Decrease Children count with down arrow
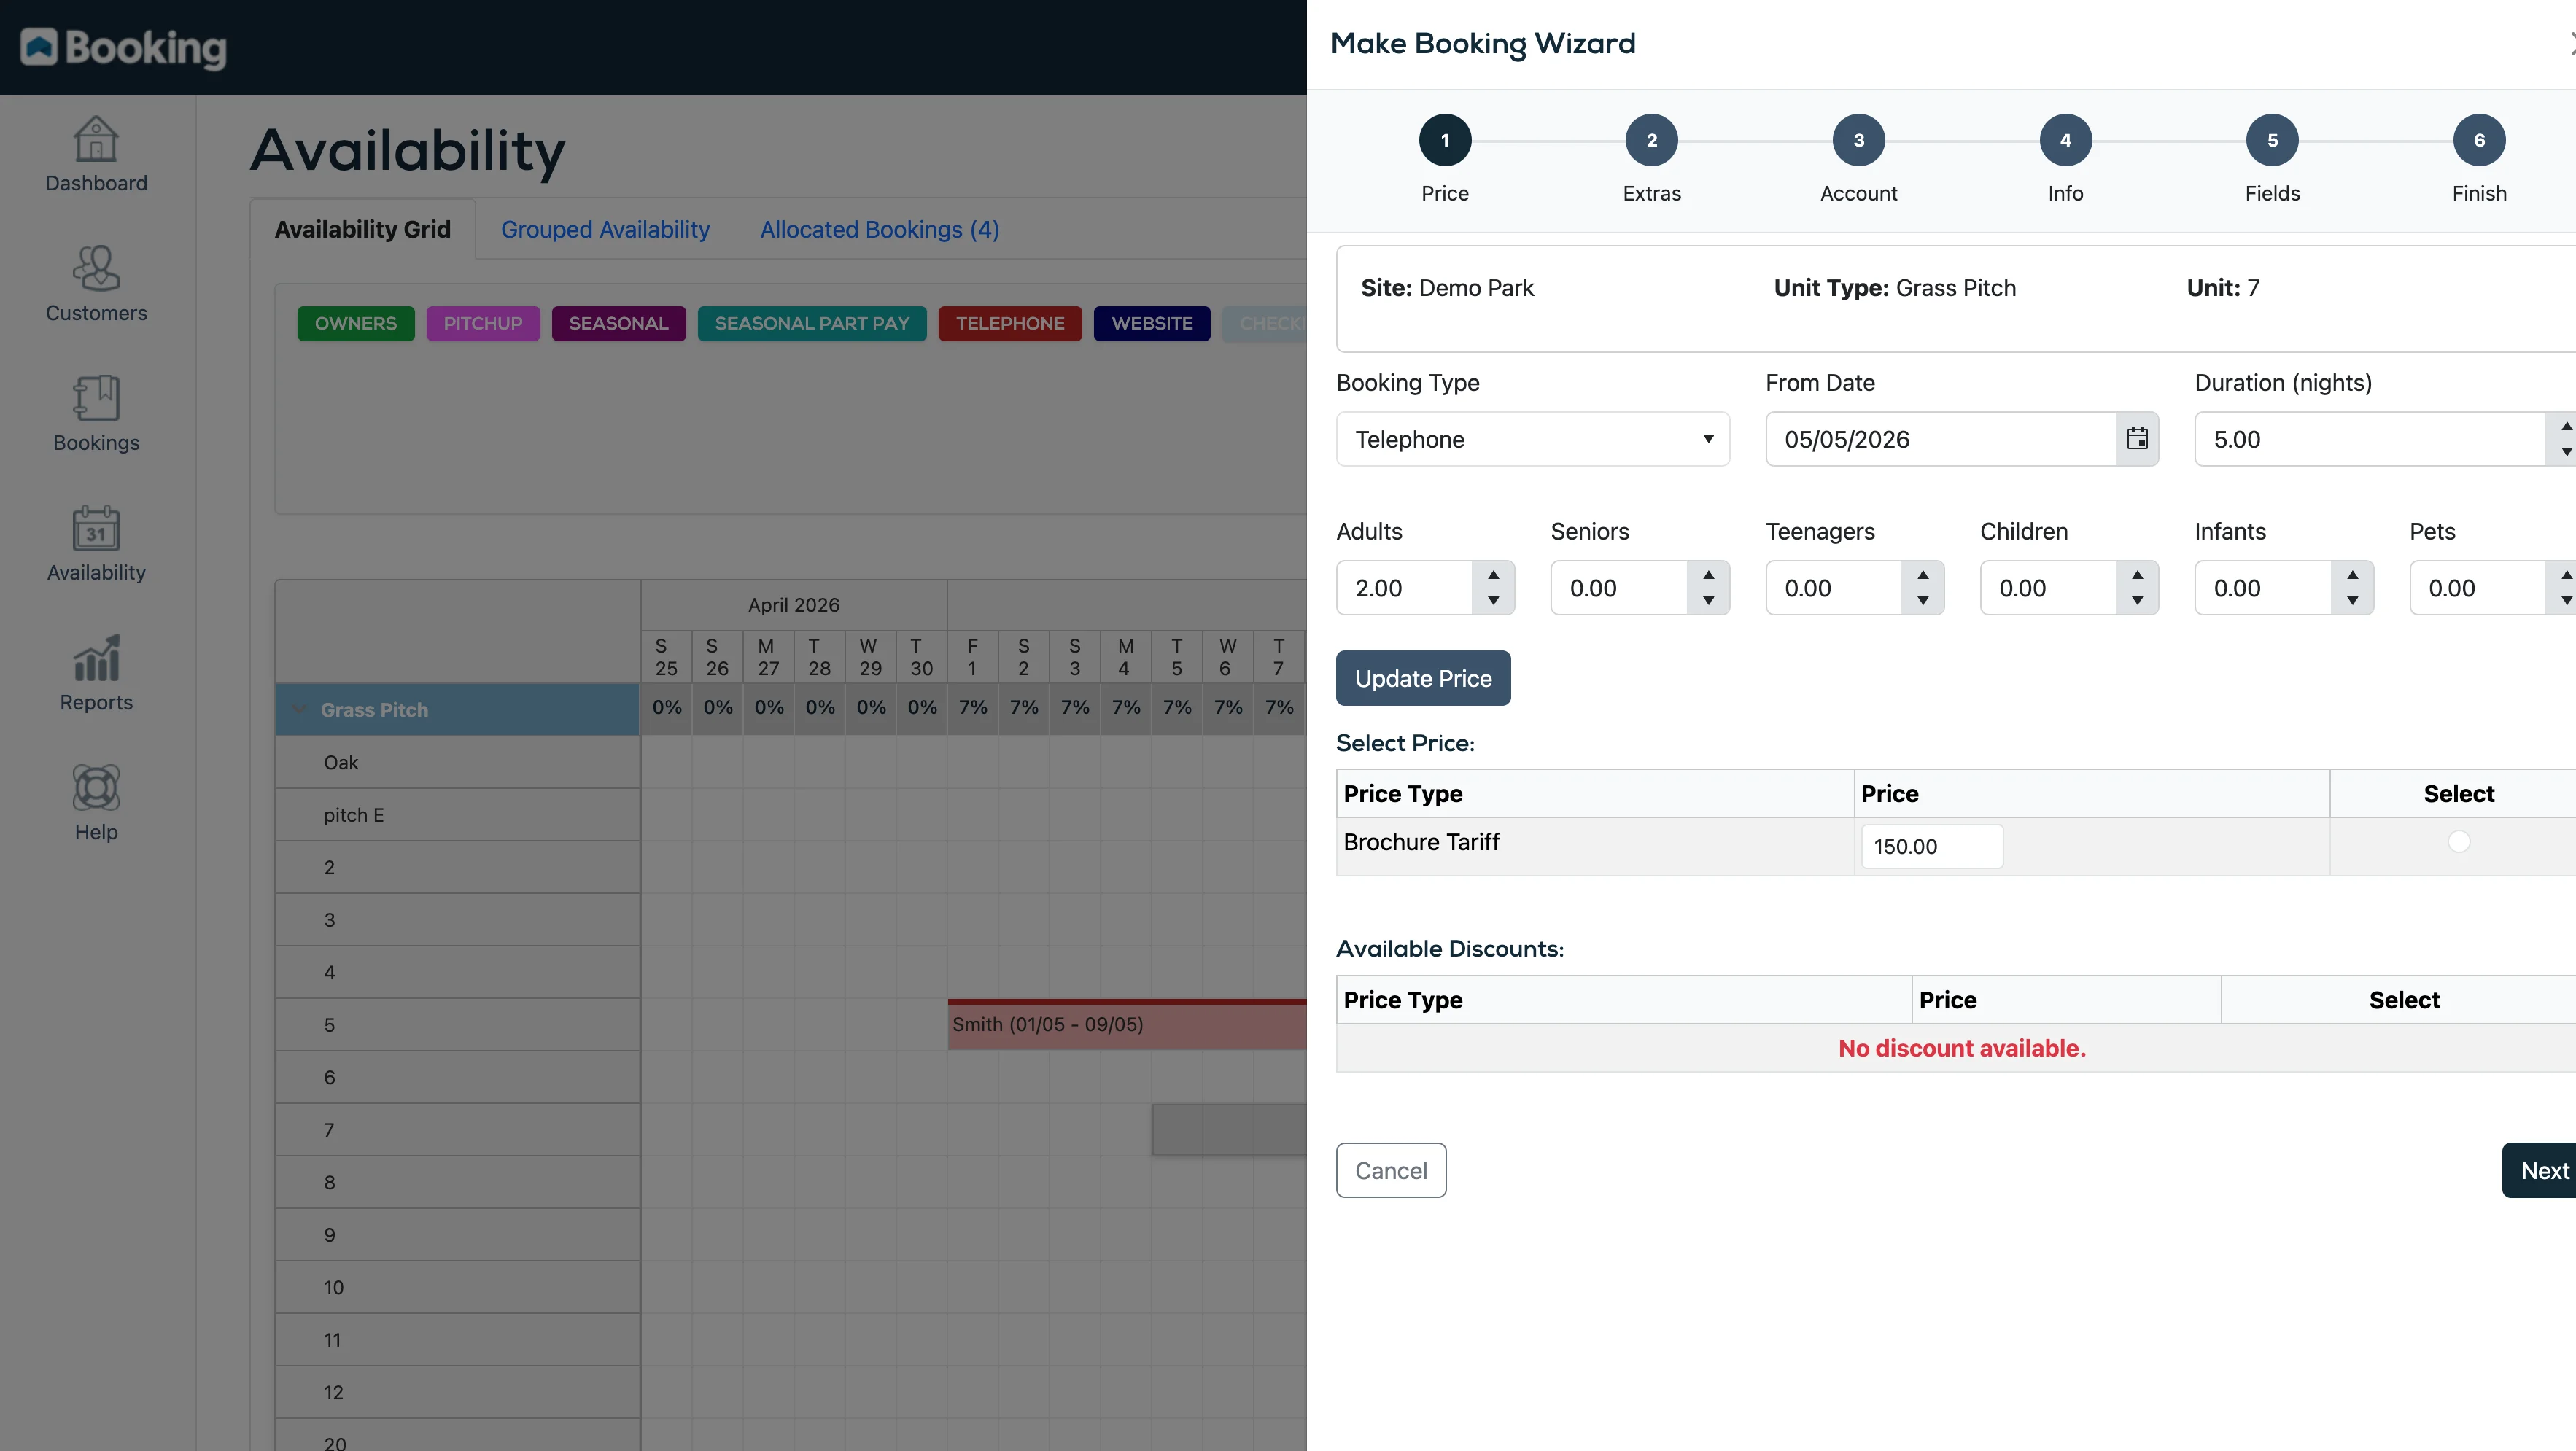The width and height of the screenshot is (2576, 1451). click(2137, 601)
